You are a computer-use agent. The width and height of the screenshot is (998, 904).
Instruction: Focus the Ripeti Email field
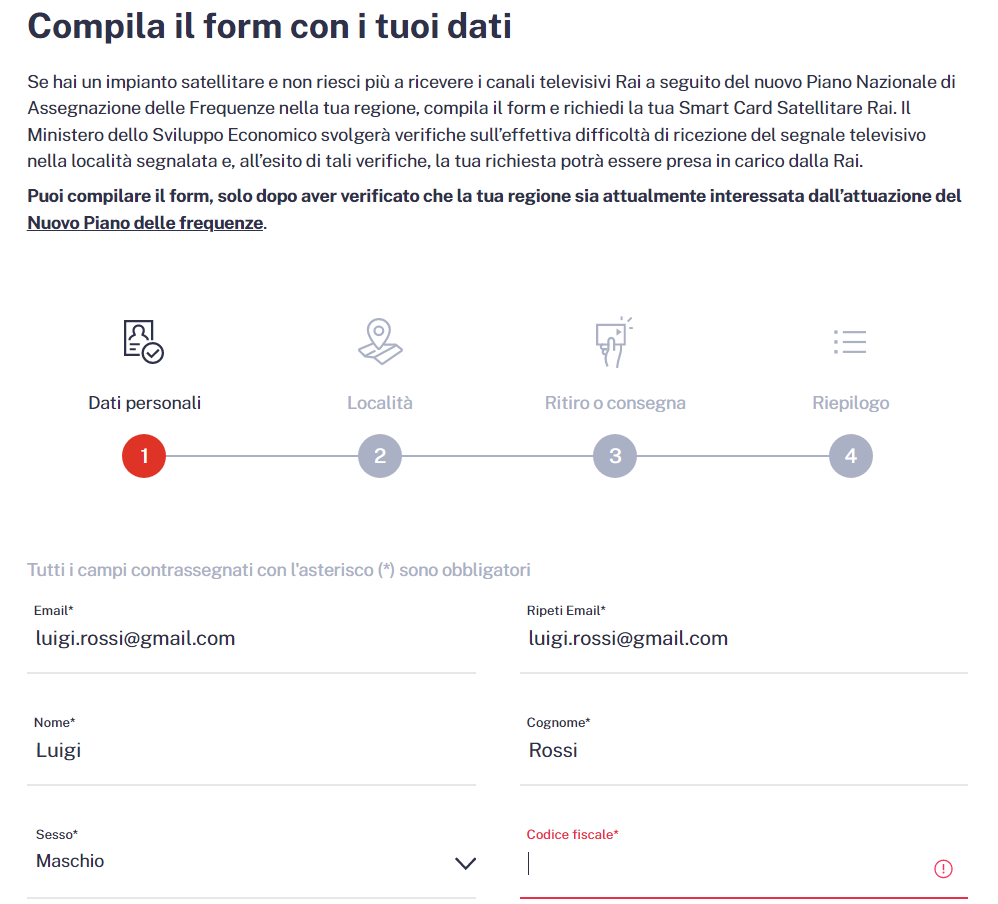pos(743,639)
